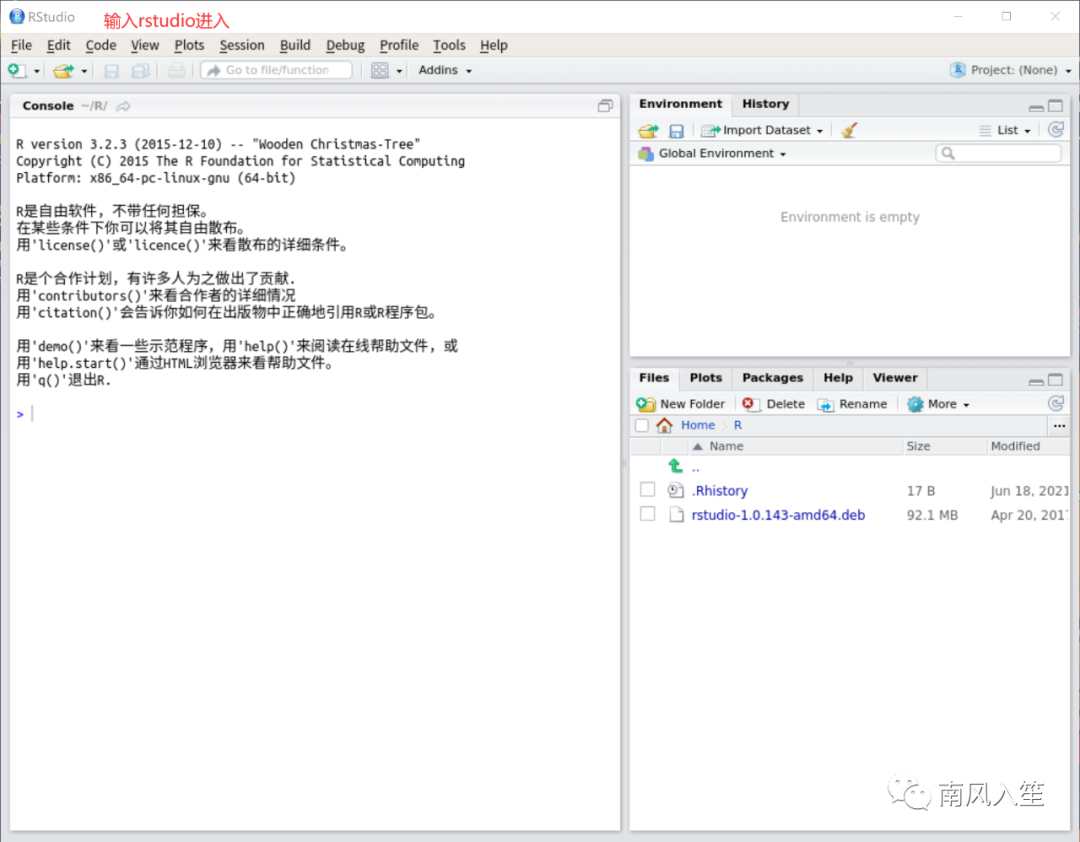Maximize the Environment pane

pos(1055,106)
